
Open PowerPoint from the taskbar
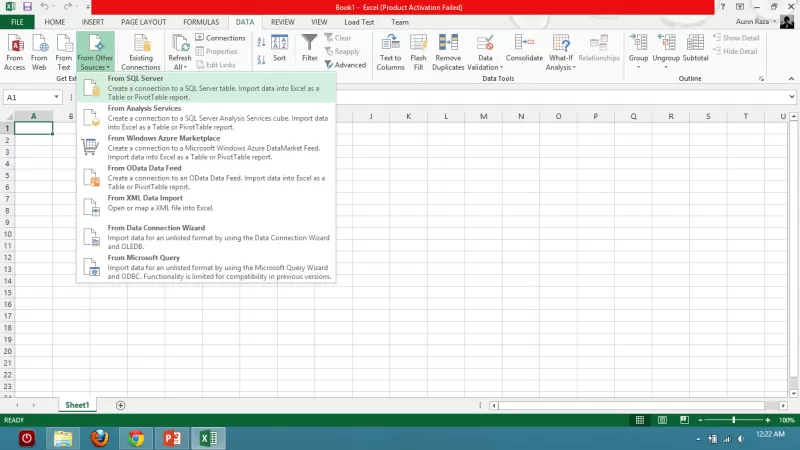pos(172,438)
